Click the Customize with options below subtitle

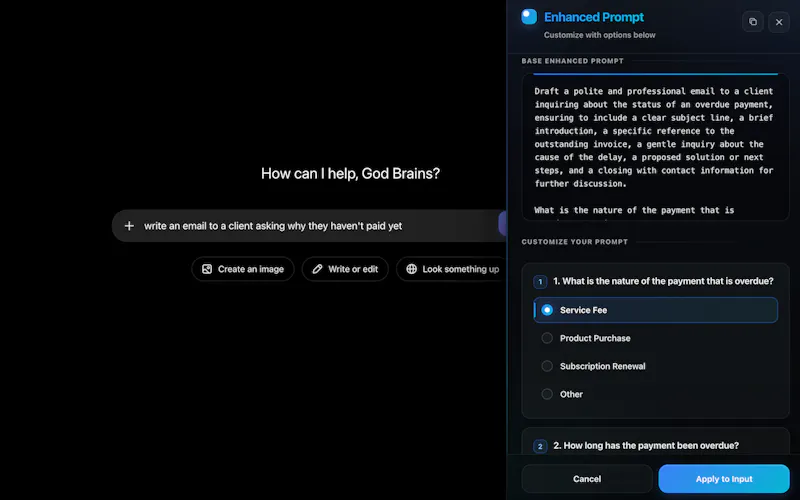click(x=599, y=35)
